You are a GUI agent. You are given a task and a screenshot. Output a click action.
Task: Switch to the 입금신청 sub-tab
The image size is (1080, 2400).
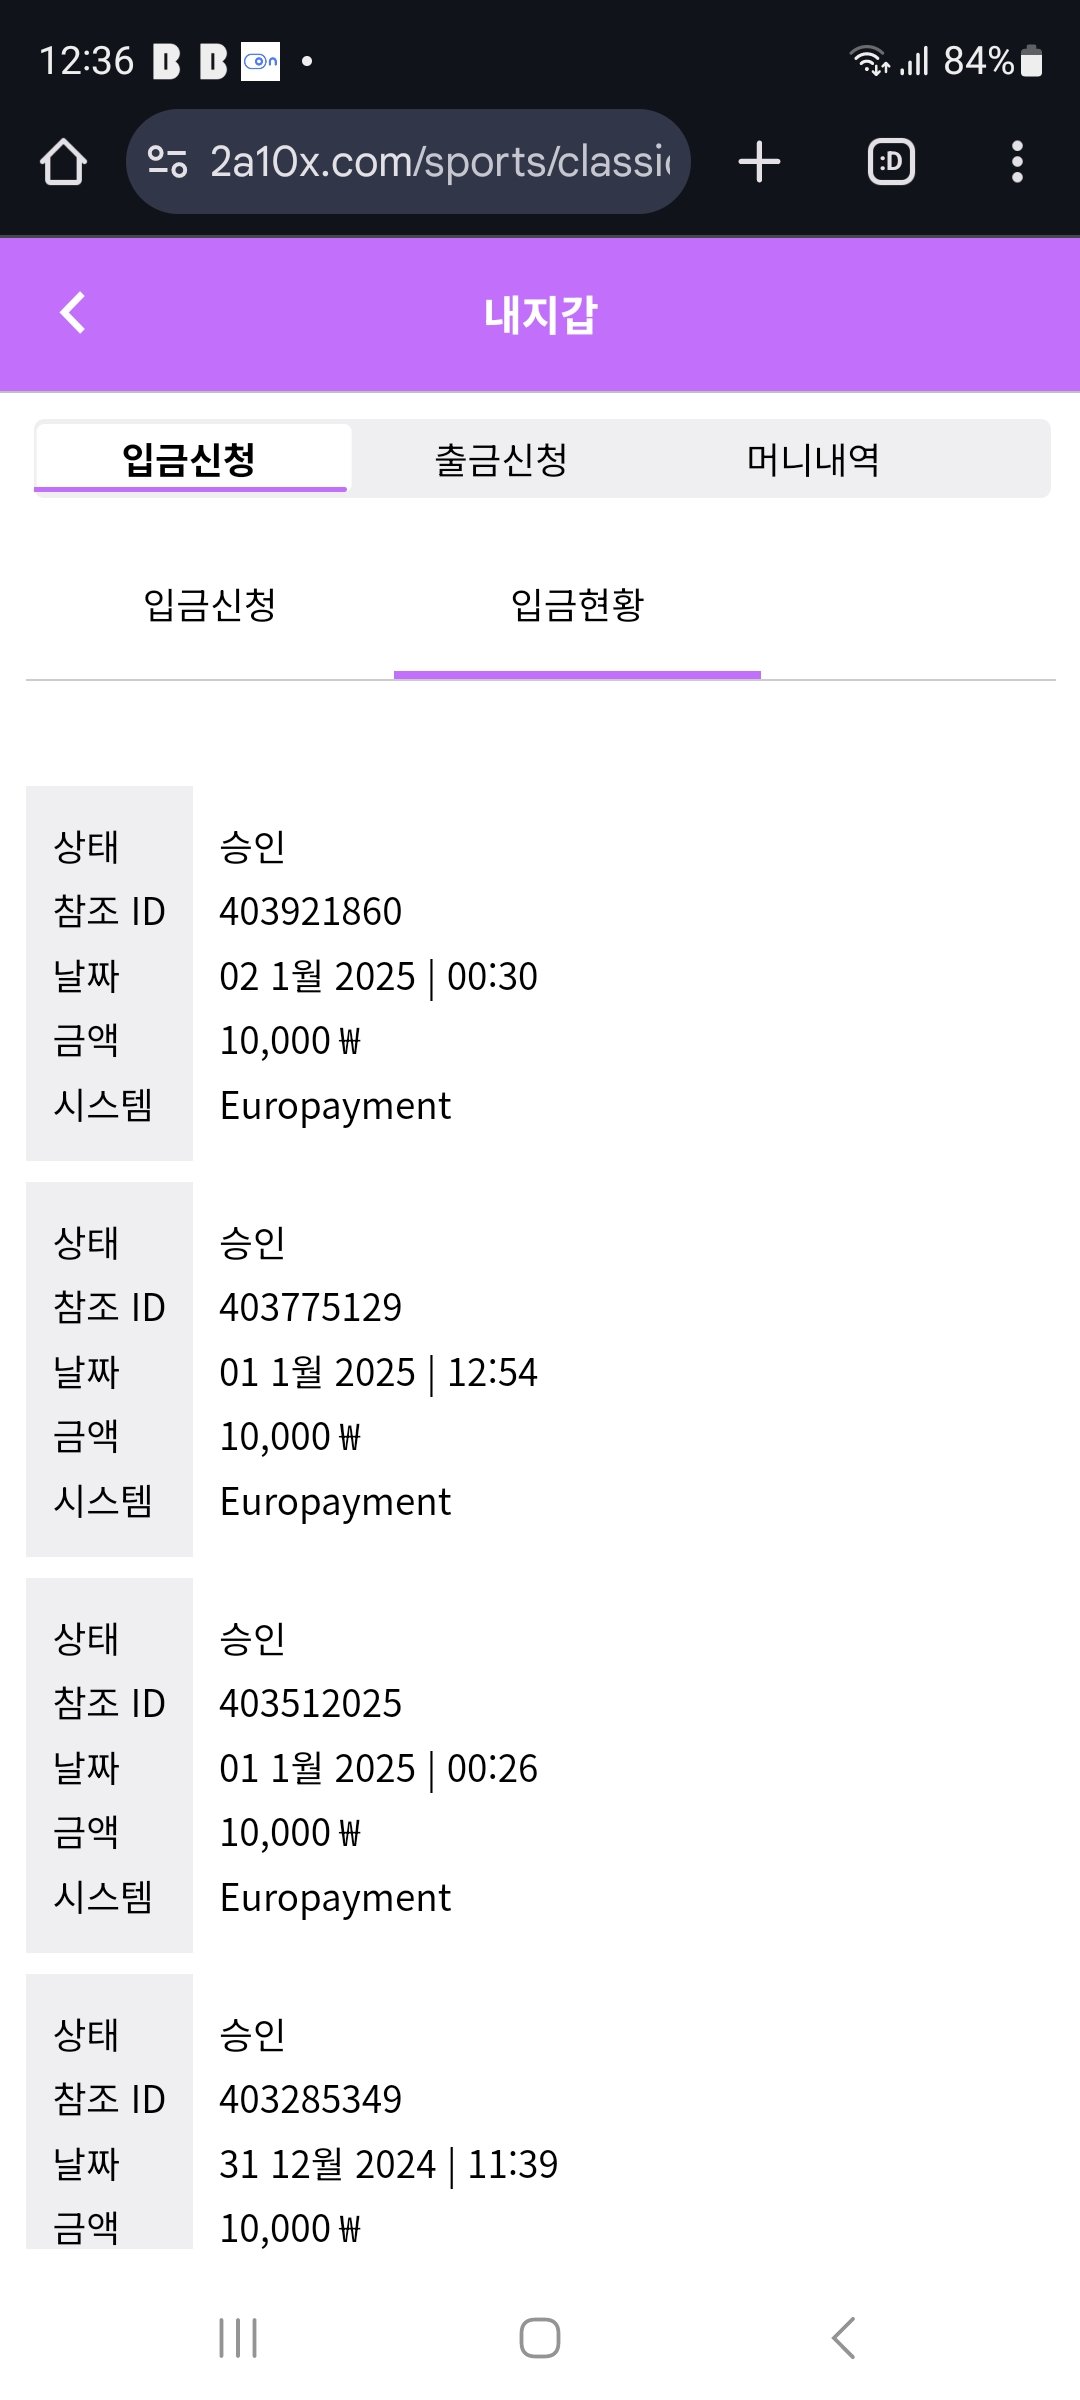[x=210, y=605]
